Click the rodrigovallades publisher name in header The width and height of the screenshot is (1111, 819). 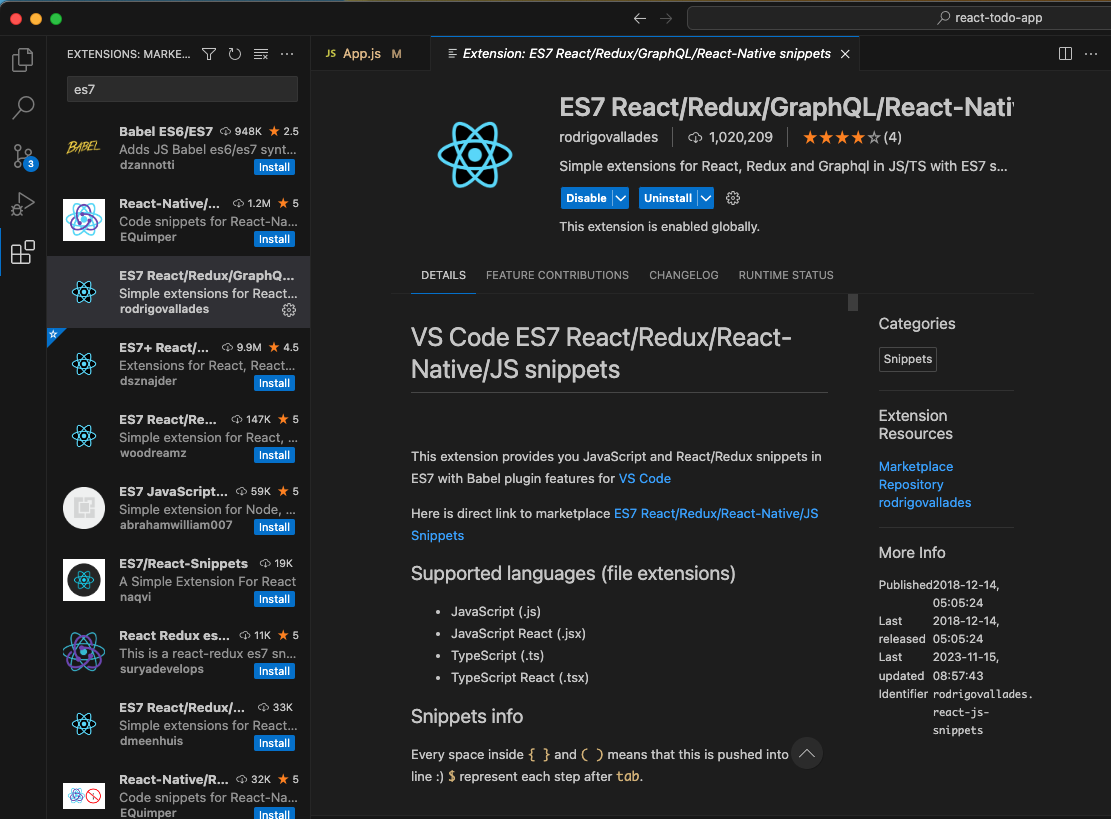[608, 137]
